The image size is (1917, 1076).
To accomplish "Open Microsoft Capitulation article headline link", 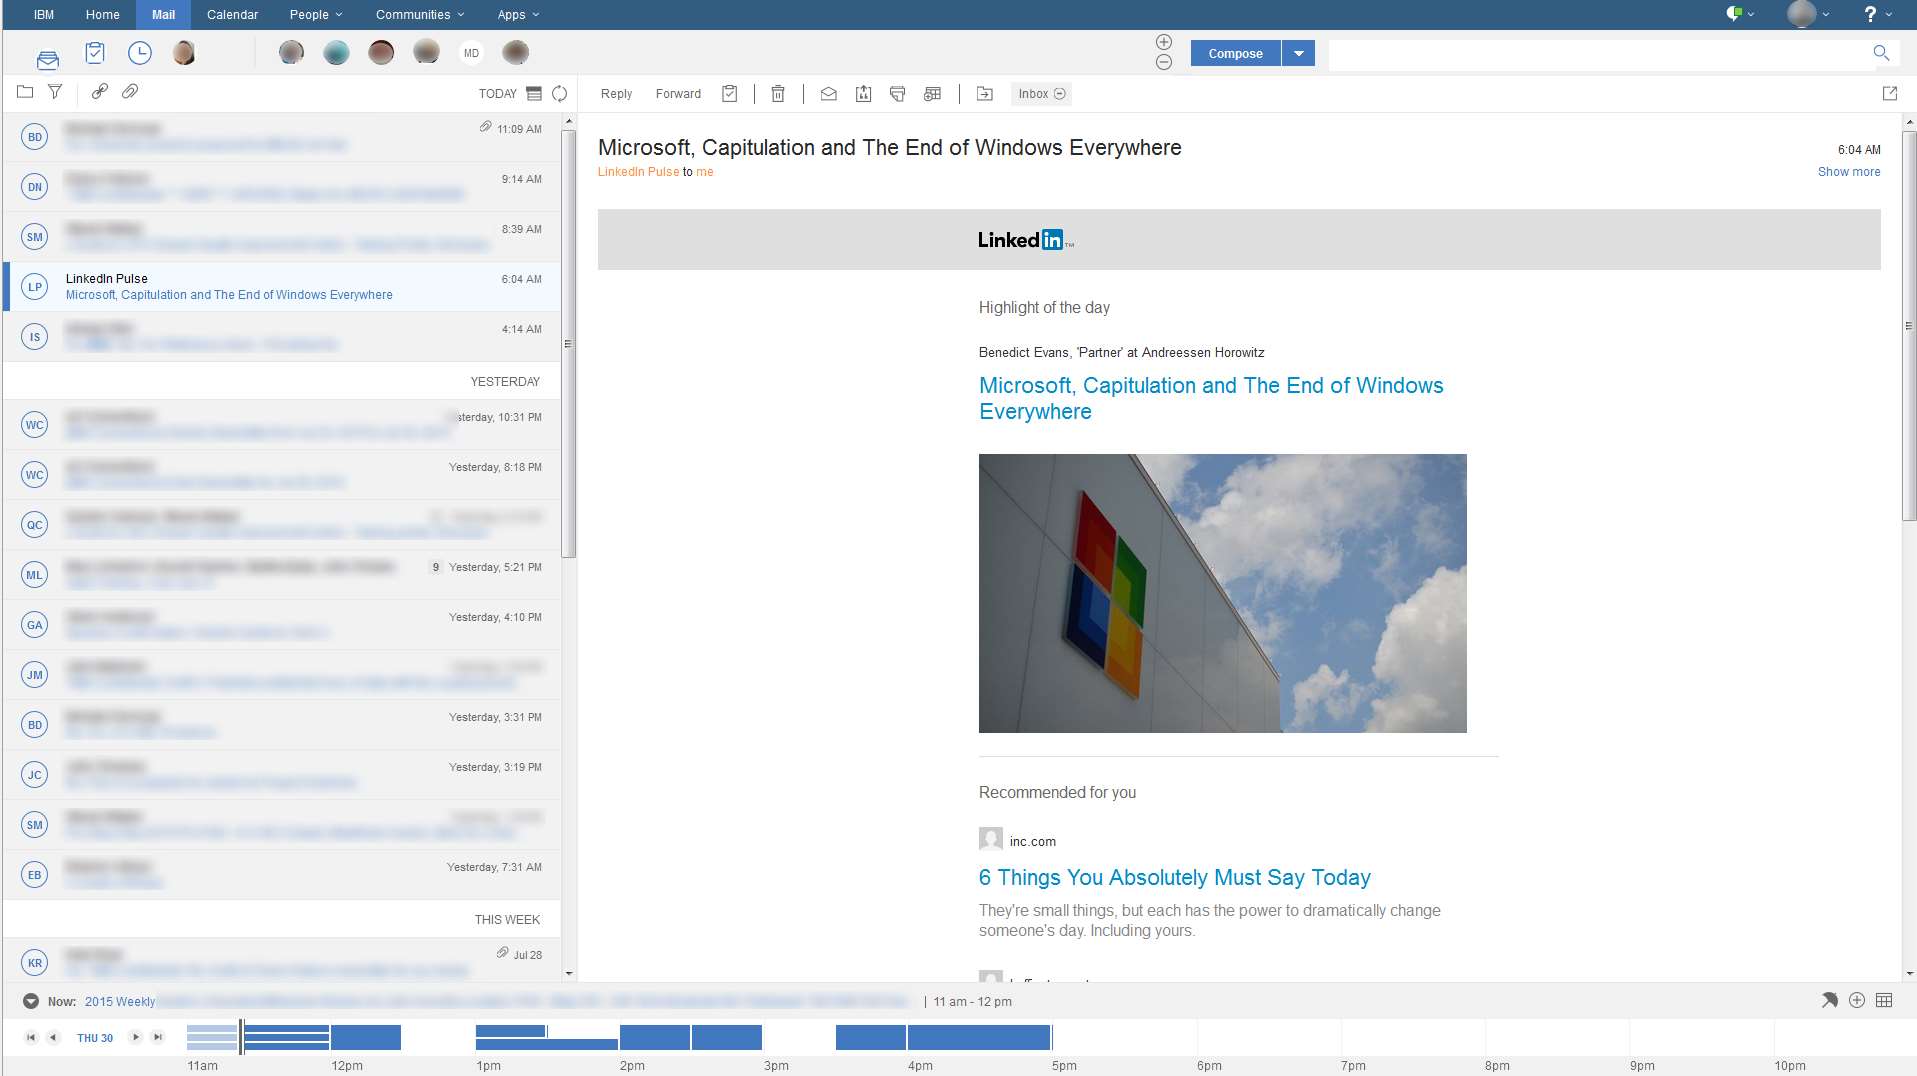I will pyautogui.click(x=1211, y=398).
